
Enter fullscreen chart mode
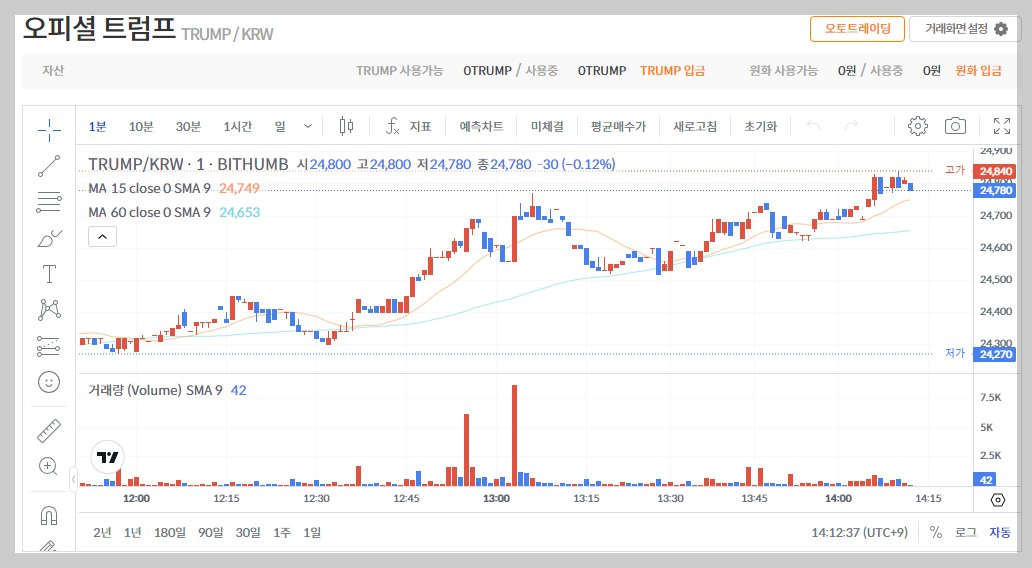coord(1002,126)
